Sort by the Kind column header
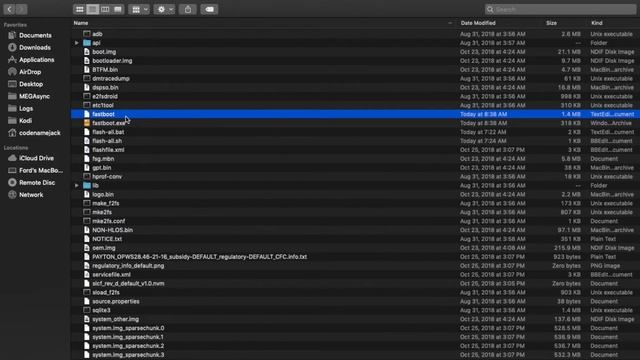640x360 pixels. click(x=597, y=23)
